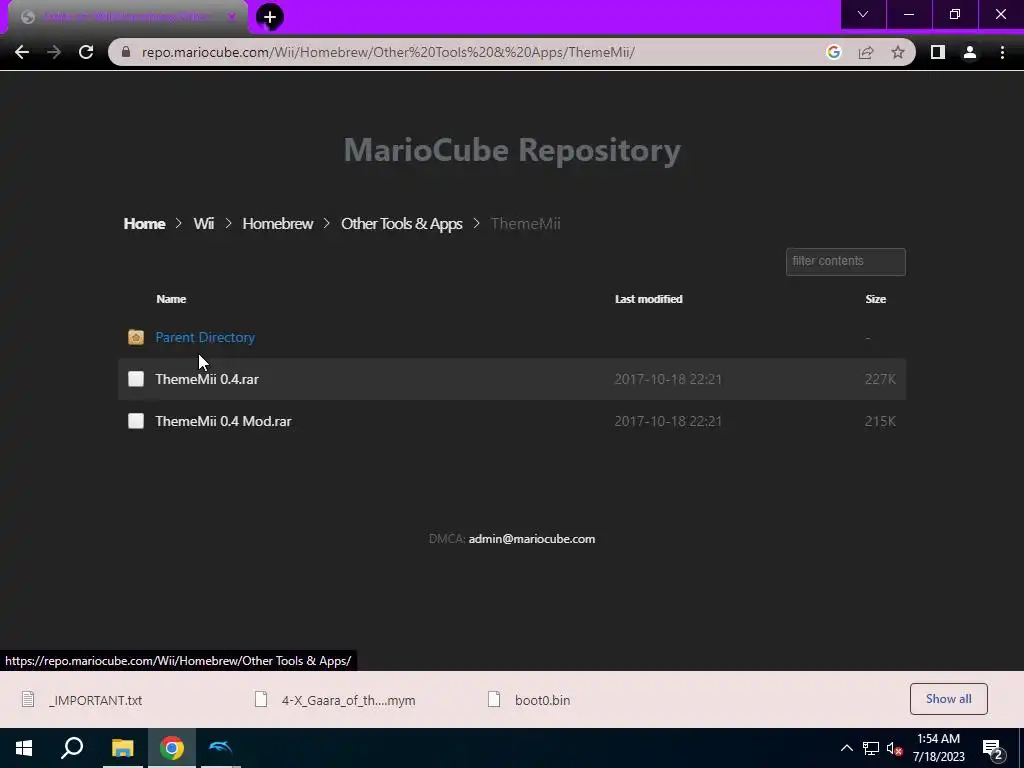This screenshot has height=768, width=1024.
Task: Click the lock icon in address bar
Action: [x=126, y=52]
